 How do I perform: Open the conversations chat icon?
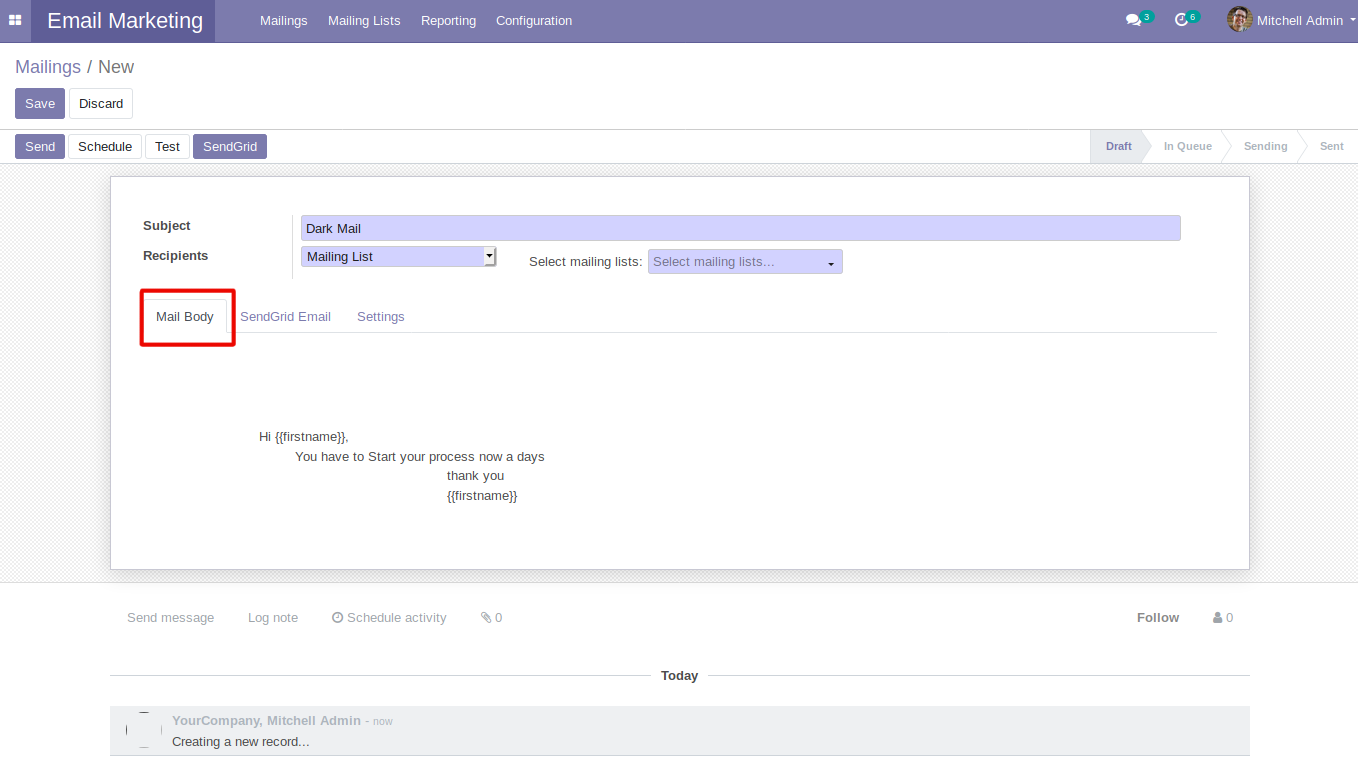tap(1133, 20)
